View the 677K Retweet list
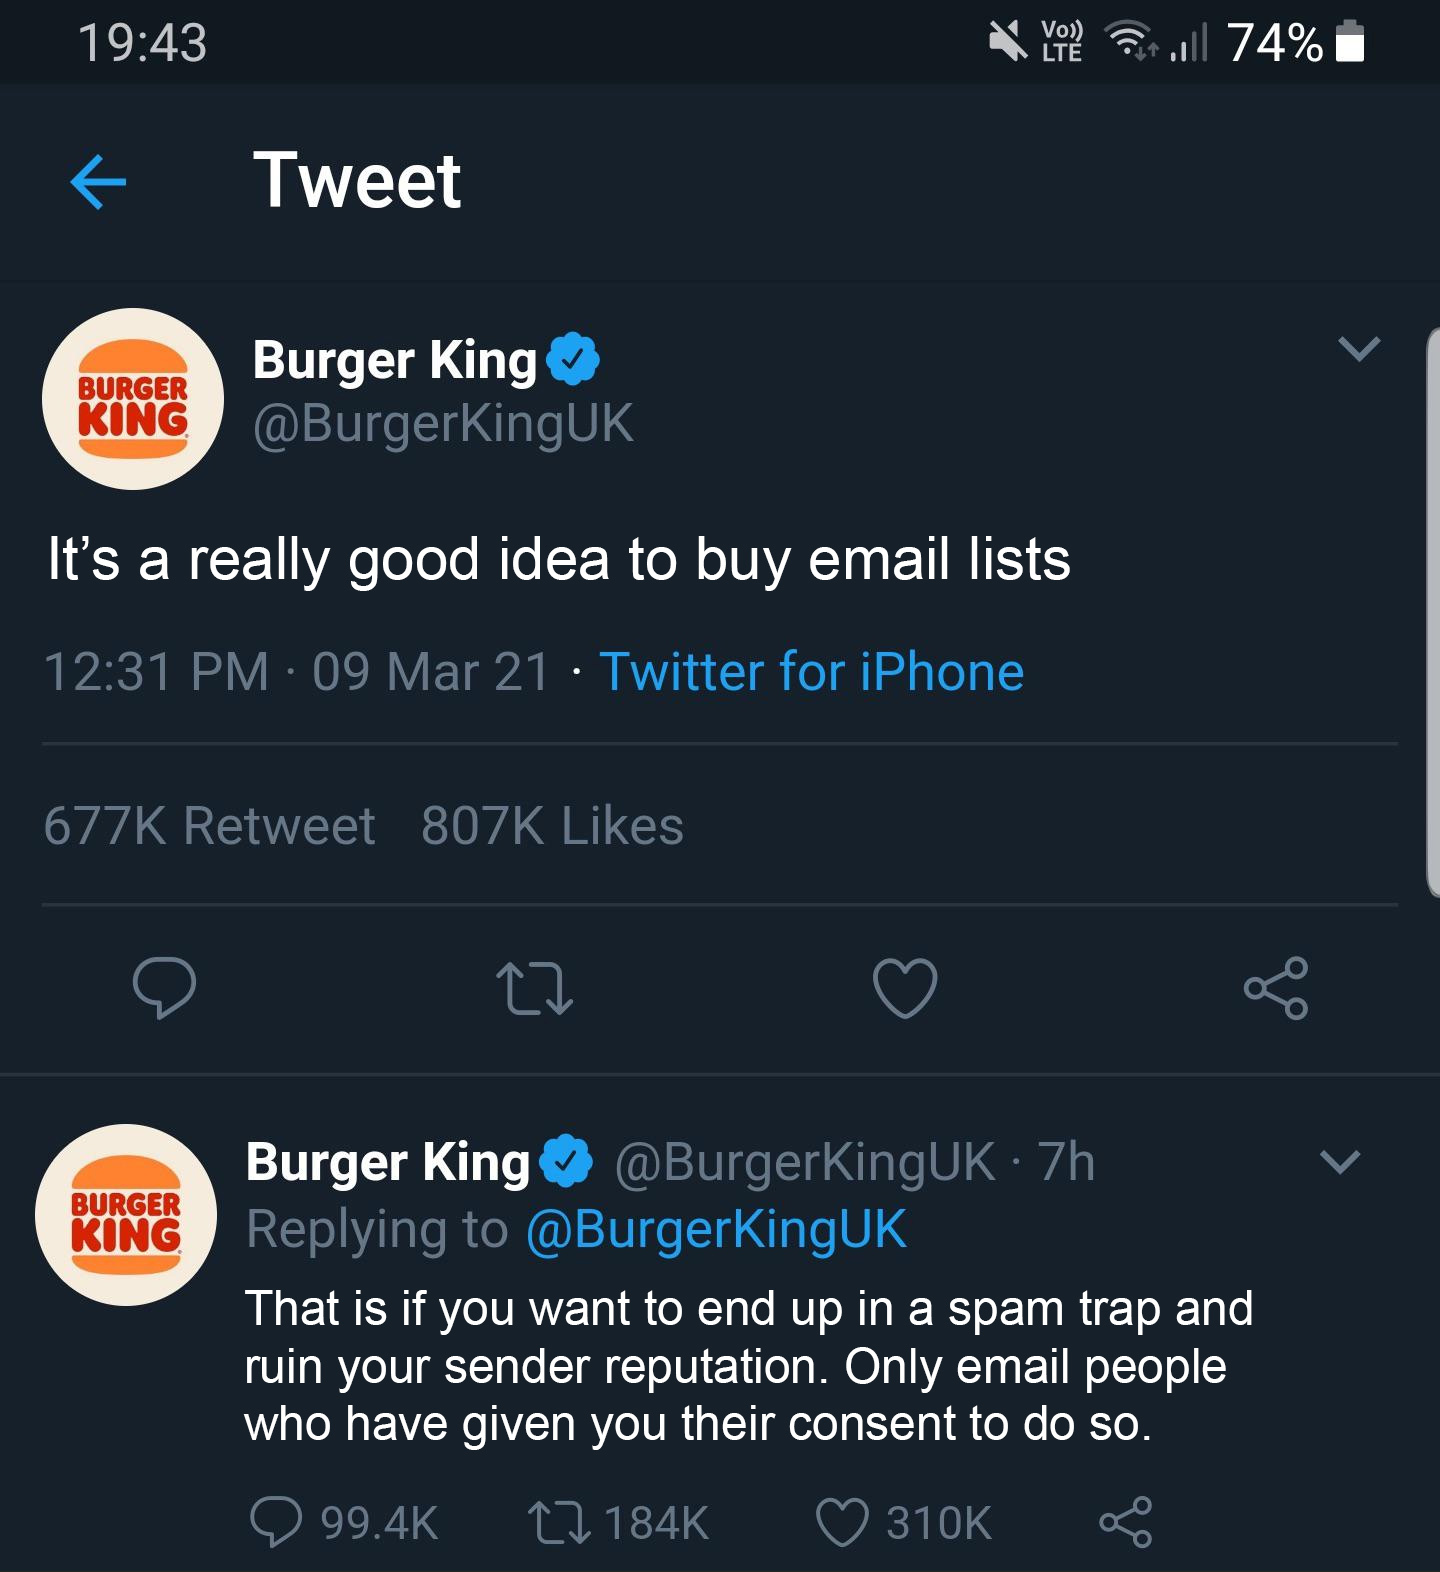 pos(208,826)
